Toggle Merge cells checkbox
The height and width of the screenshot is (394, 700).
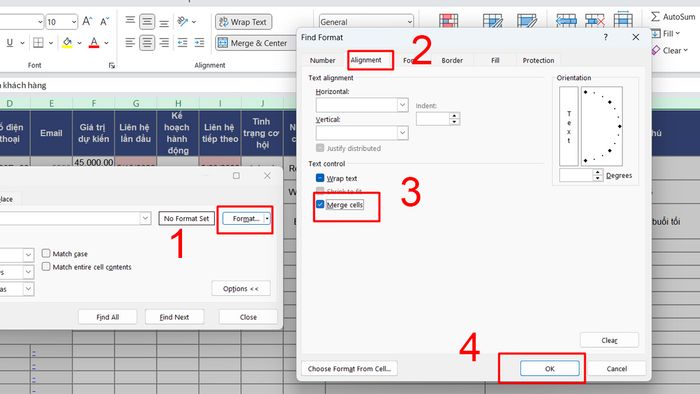click(x=320, y=204)
